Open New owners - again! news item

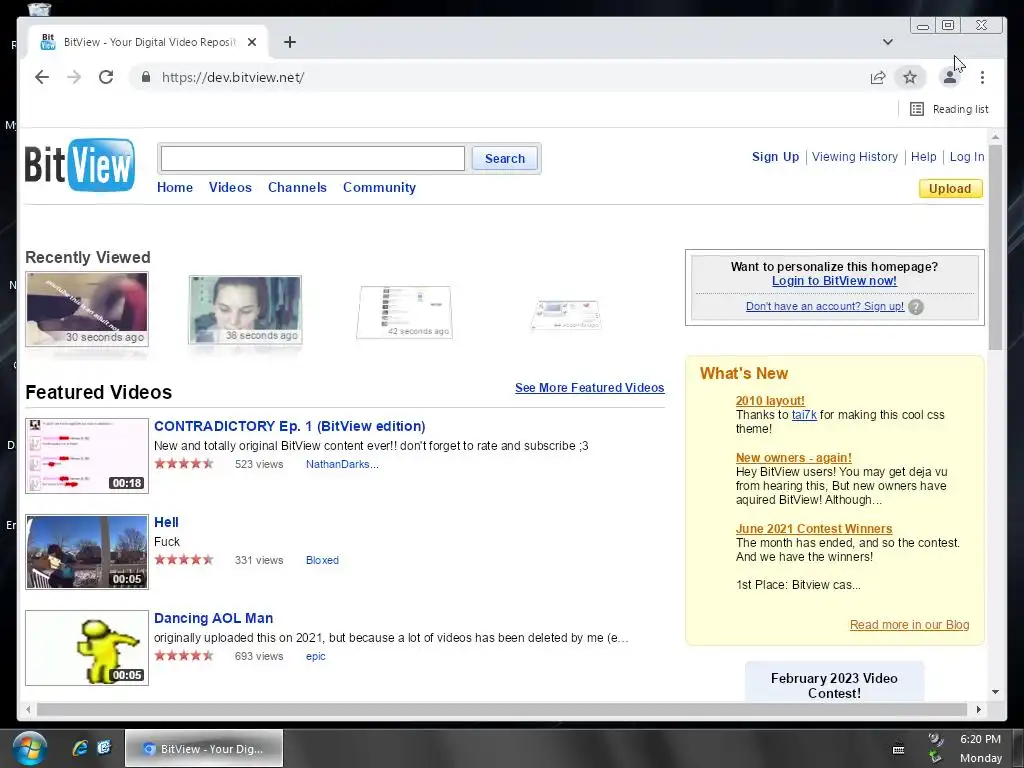(793, 458)
